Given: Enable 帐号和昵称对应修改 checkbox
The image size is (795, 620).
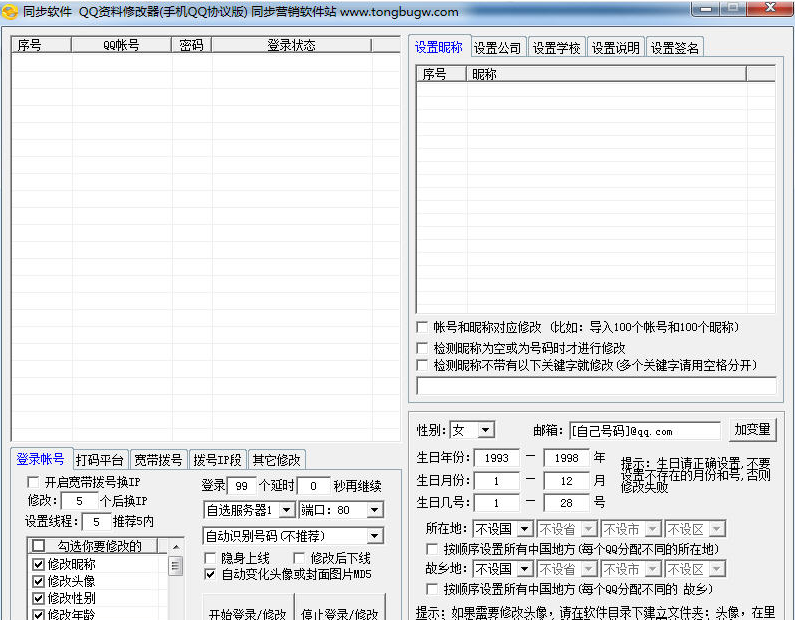Looking at the screenshot, I should coord(422,327).
